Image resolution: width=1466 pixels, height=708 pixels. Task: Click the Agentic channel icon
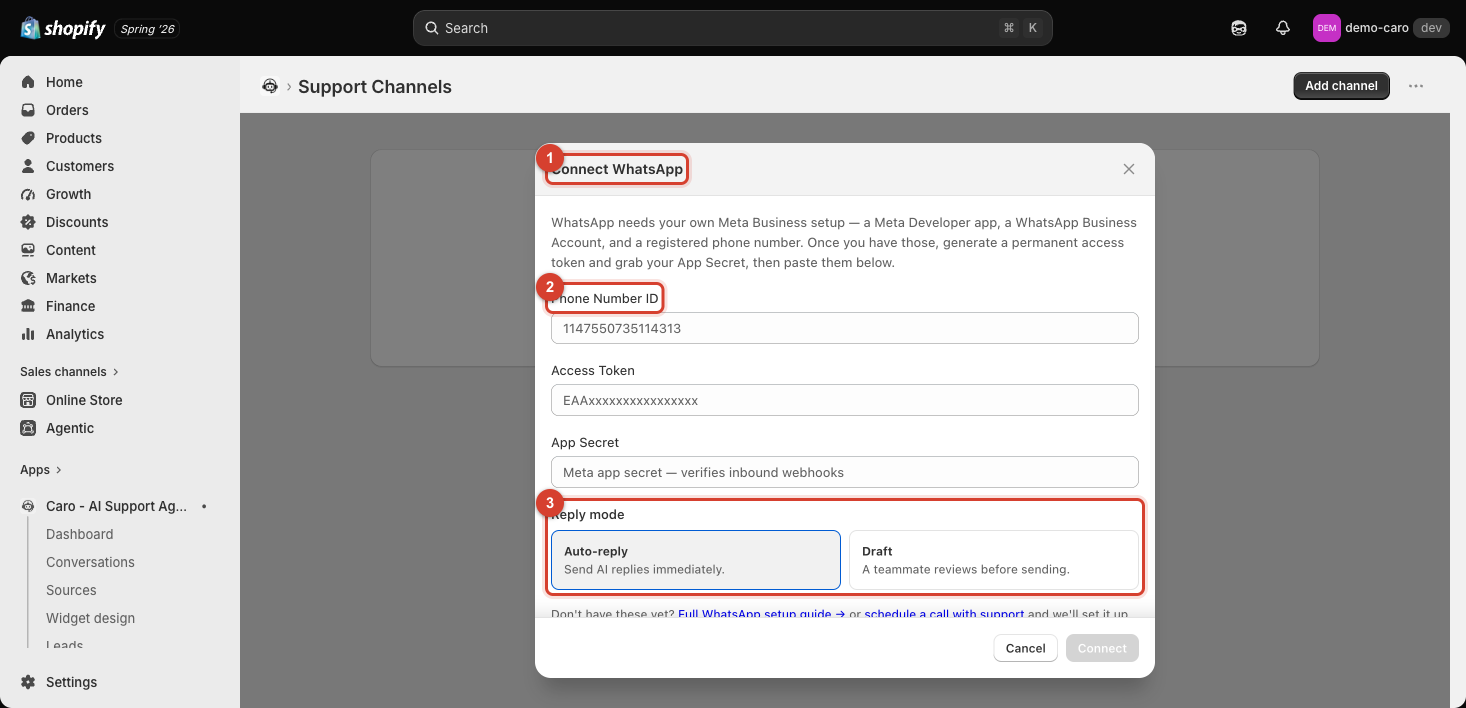[x=28, y=428]
